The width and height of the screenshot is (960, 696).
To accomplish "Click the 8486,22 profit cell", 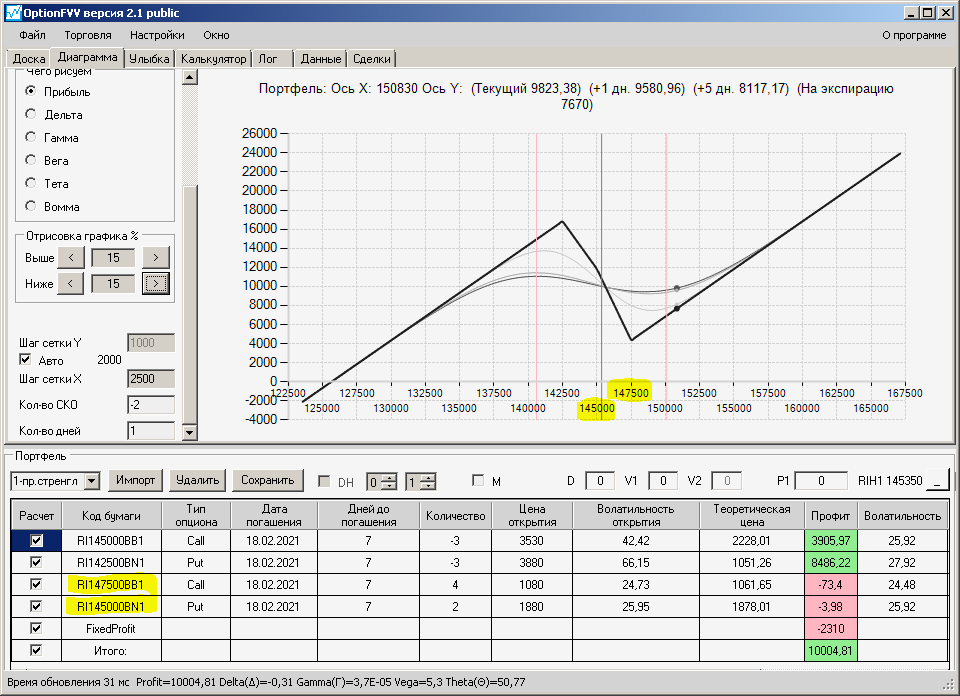I will point(831,563).
